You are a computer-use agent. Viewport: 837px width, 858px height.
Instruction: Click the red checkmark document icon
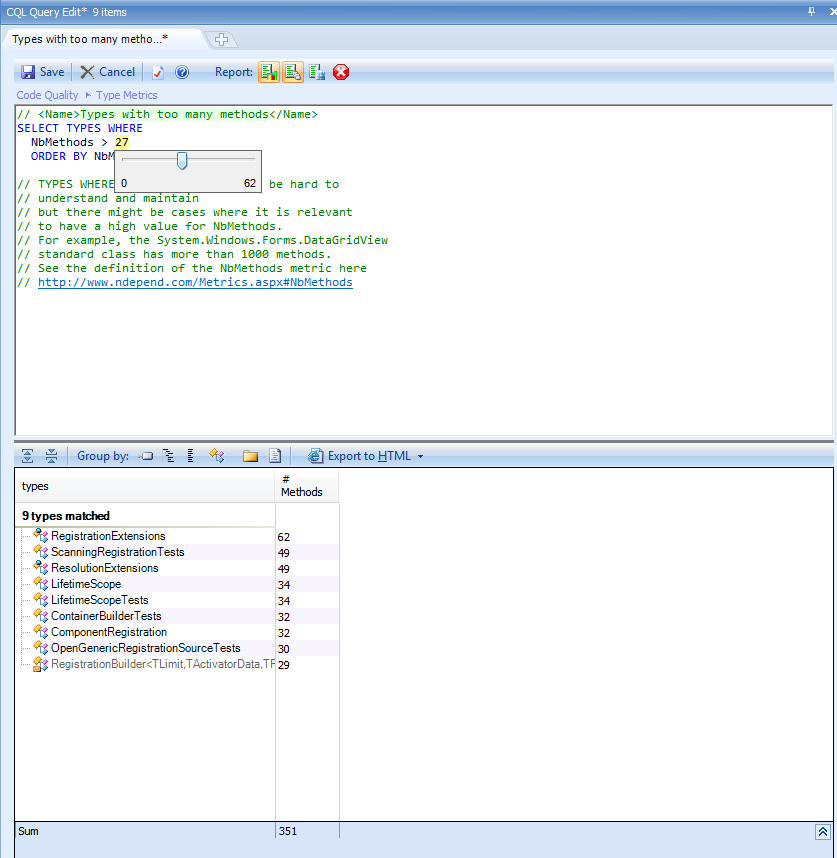coord(158,72)
